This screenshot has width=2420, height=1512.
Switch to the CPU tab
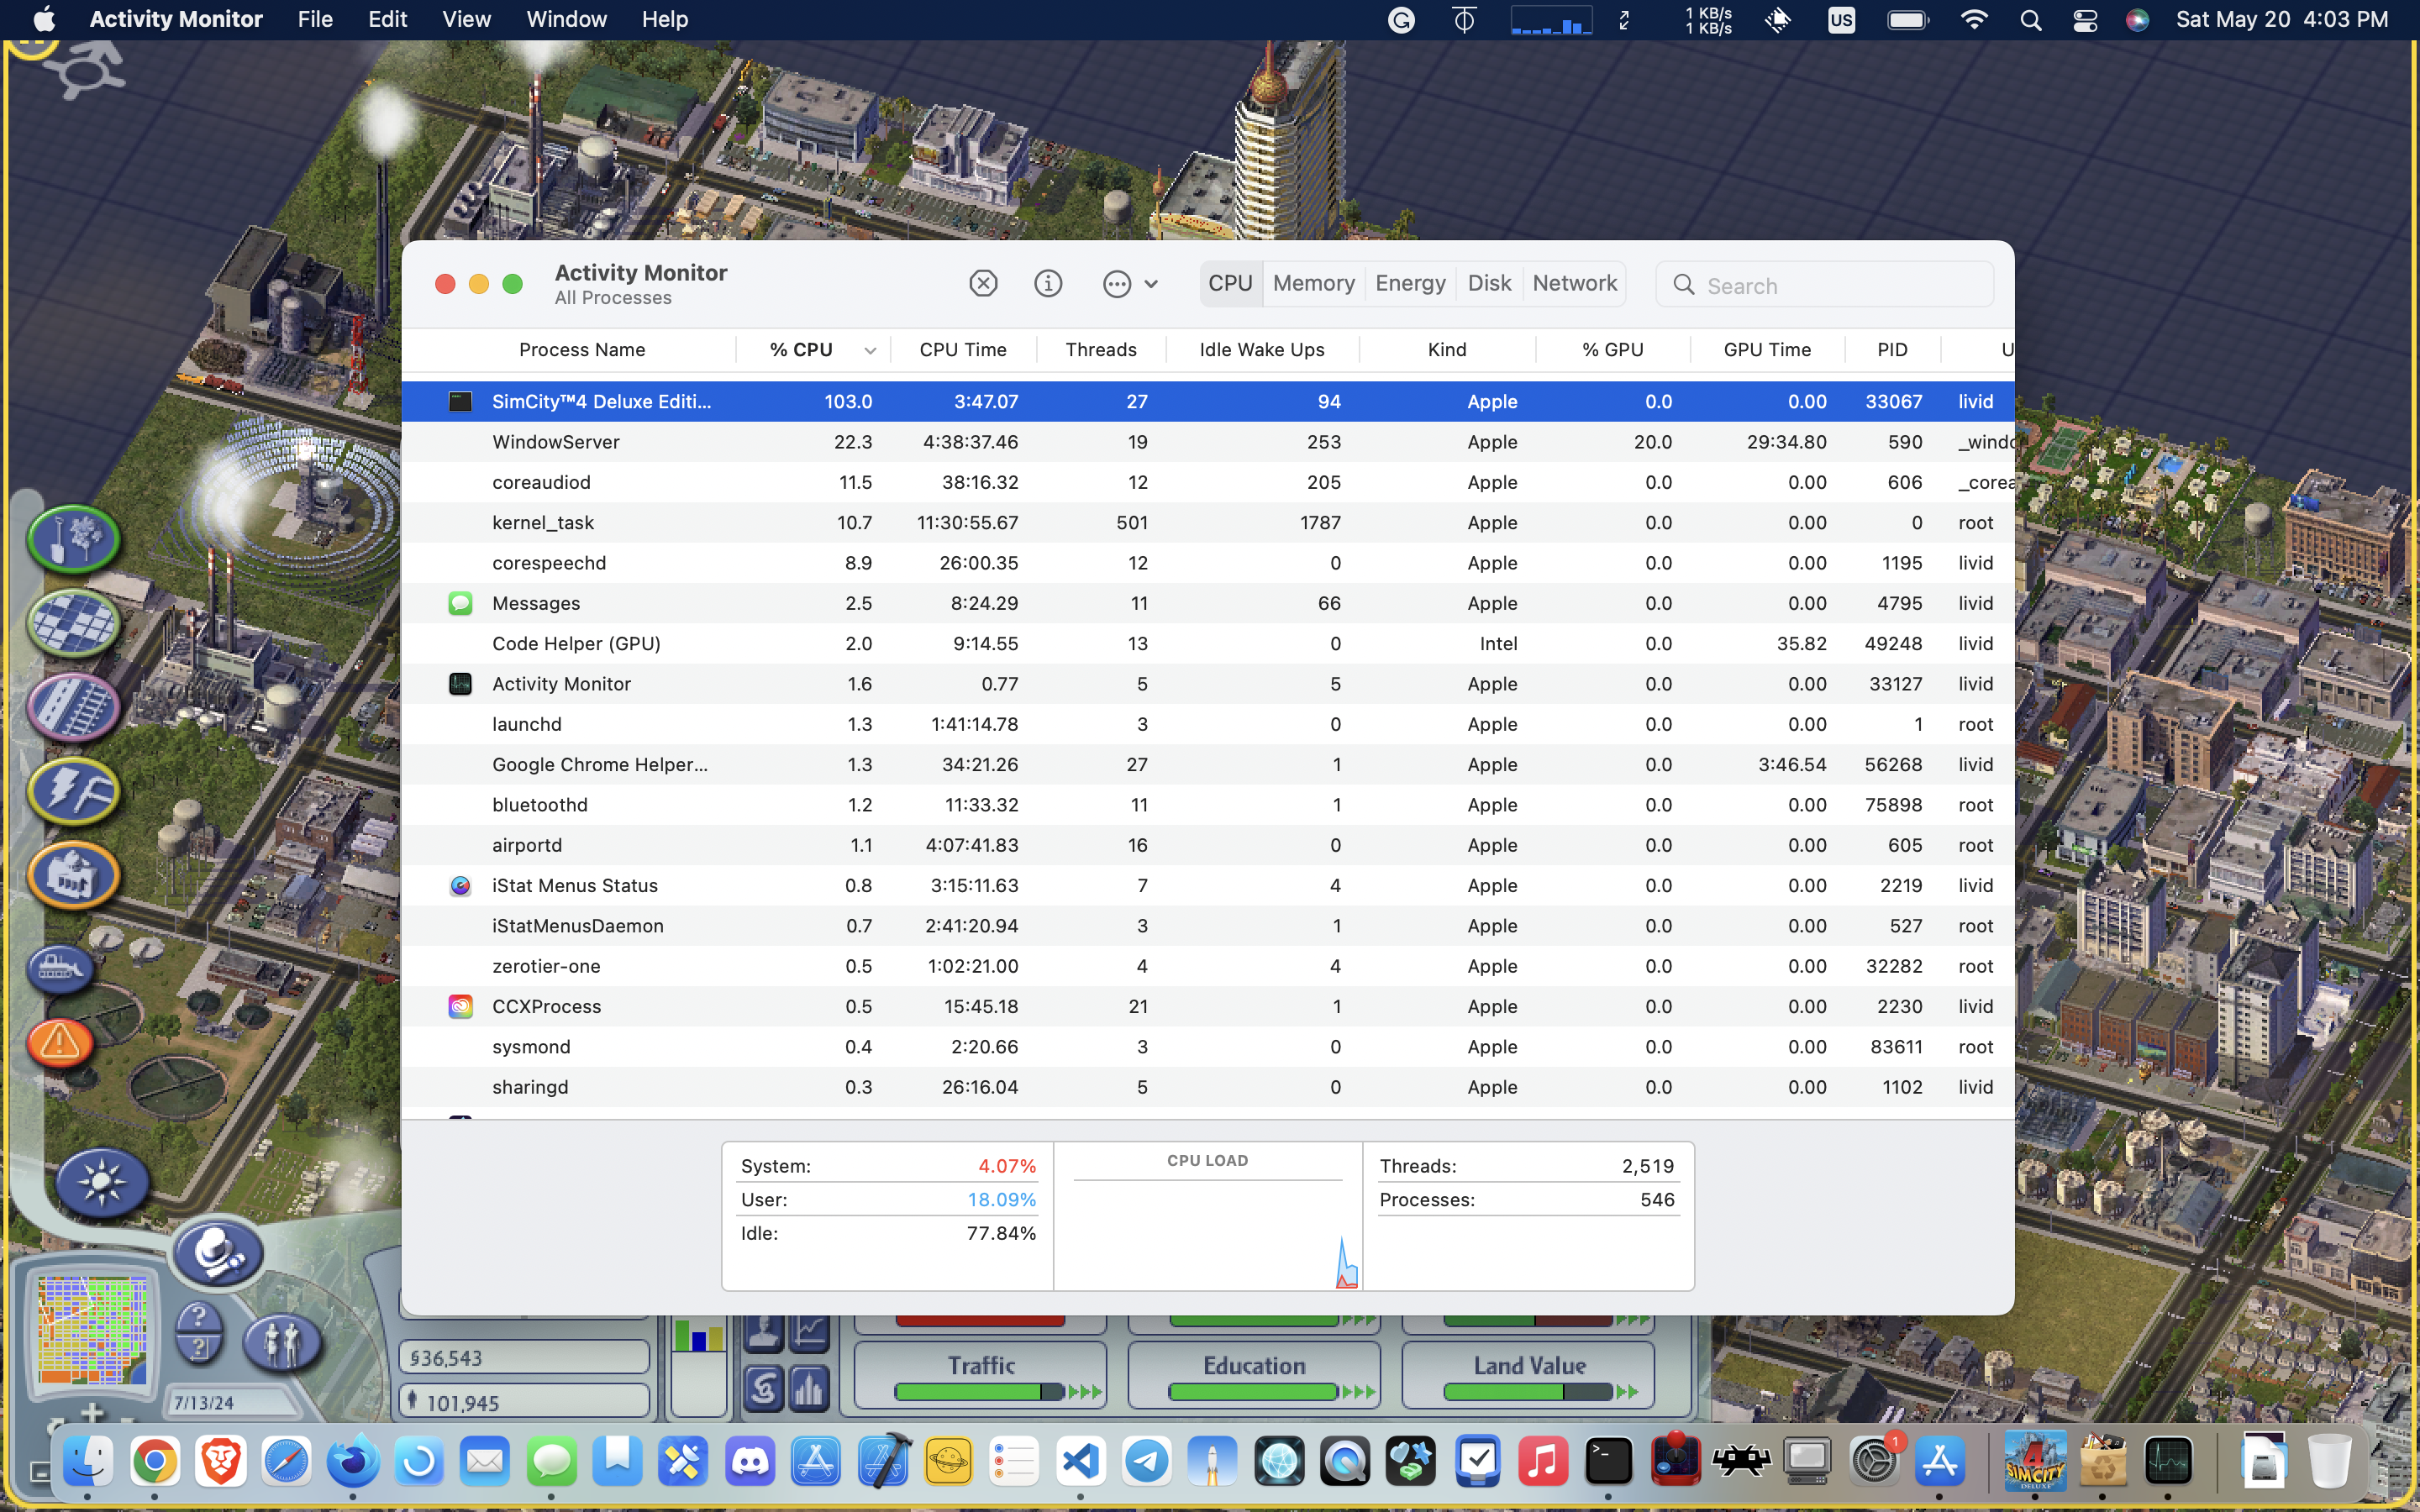tap(1230, 284)
